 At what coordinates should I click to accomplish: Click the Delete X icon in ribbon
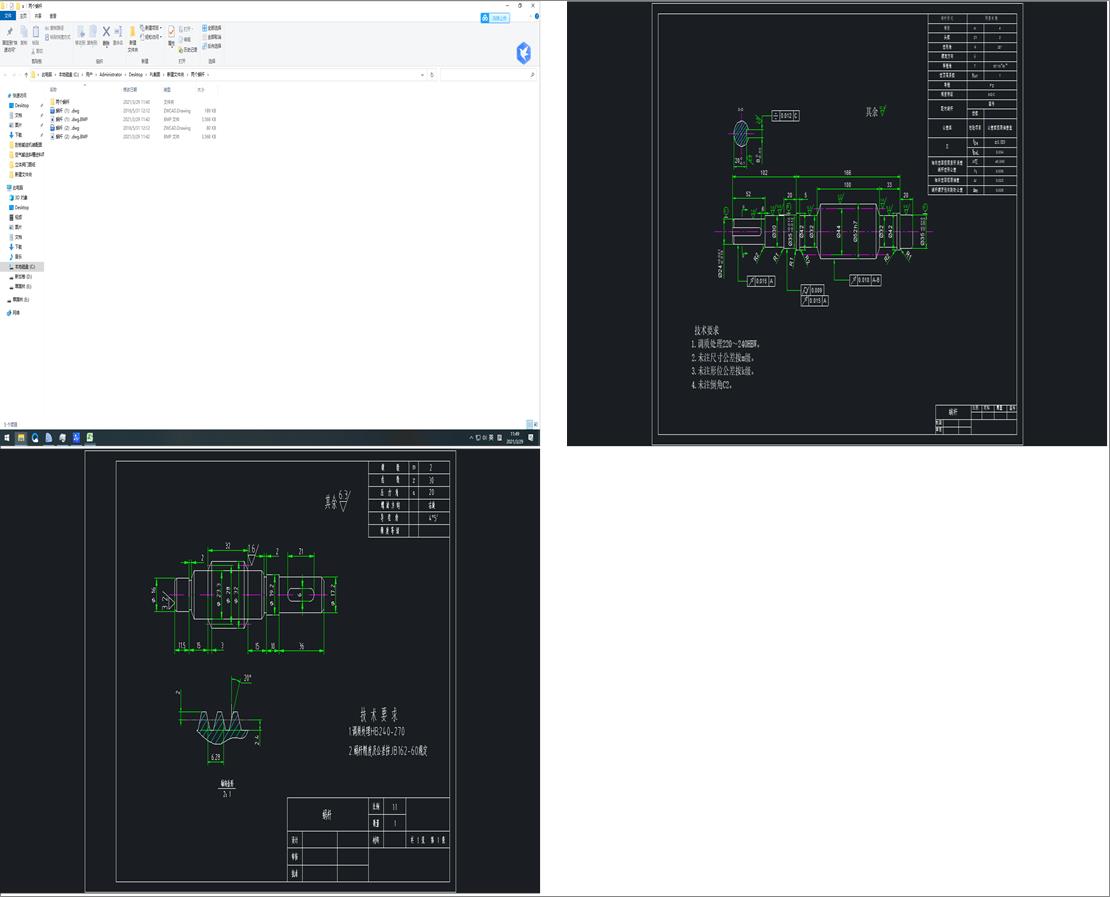[x=106, y=32]
